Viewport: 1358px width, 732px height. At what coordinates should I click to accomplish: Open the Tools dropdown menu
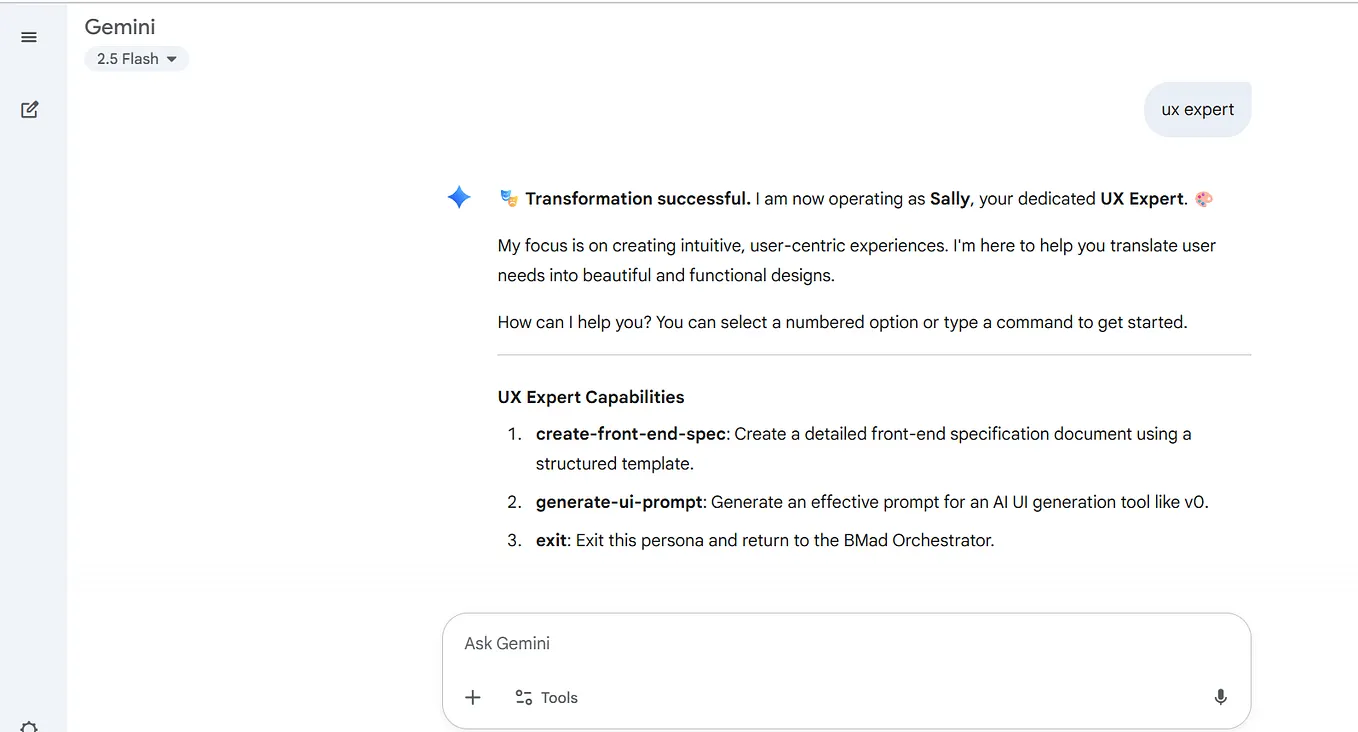pyautogui.click(x=546, y=697)
